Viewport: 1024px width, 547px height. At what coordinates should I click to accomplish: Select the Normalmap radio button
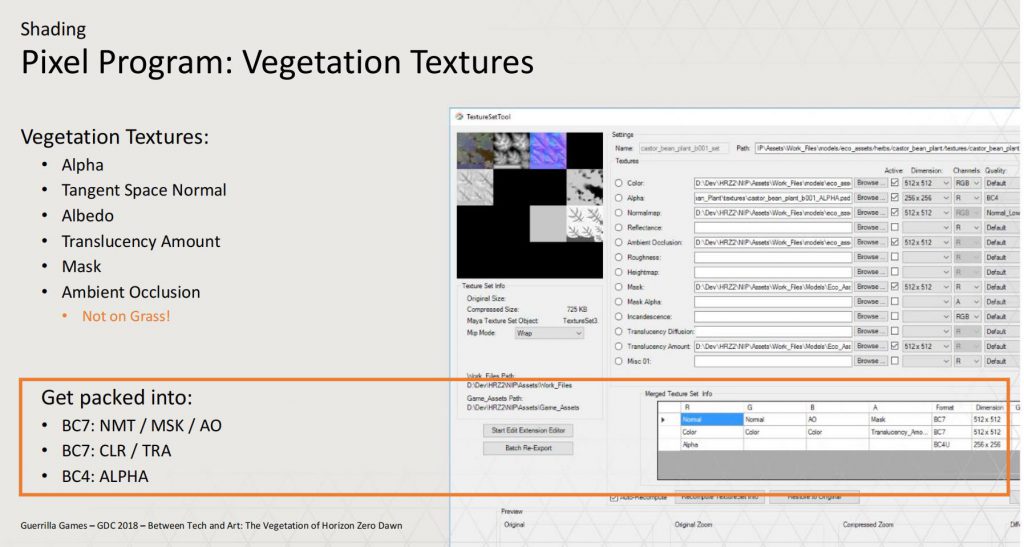620,213
